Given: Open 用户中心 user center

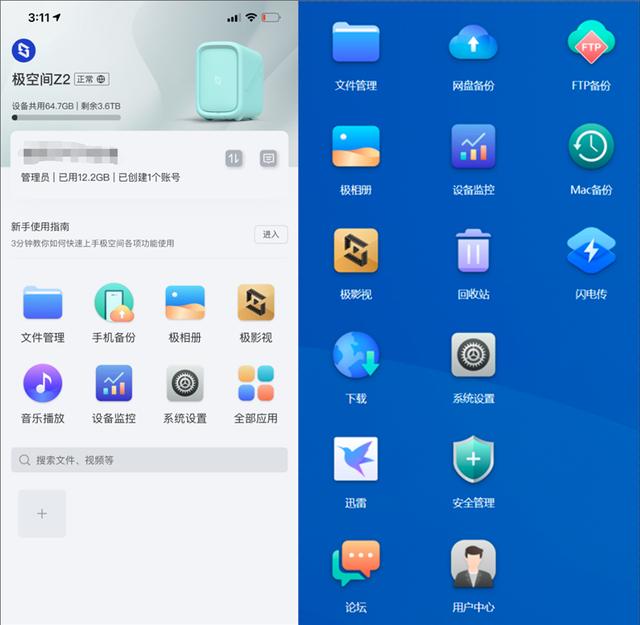Looking at the screenshot, I should click(x=473, y=563).
